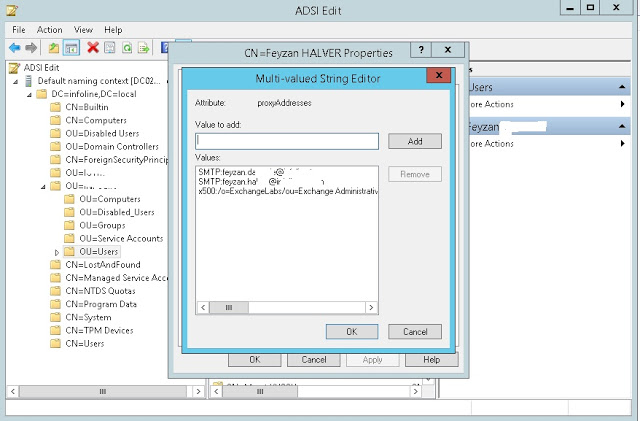640x421 pixels.
Task: Cancel the Multi-valued String Editor dialog
Action: (x=414, y=331)
